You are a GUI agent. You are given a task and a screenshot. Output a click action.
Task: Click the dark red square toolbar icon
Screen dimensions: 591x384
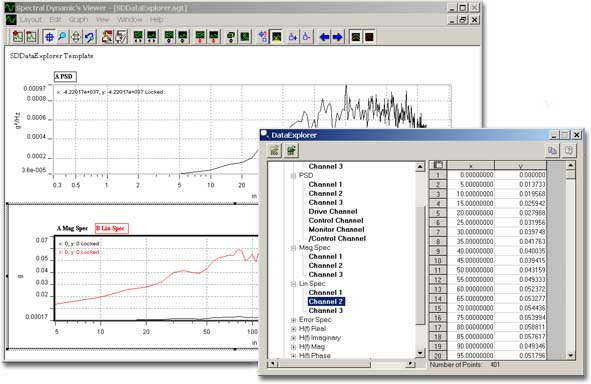(369, 37)
